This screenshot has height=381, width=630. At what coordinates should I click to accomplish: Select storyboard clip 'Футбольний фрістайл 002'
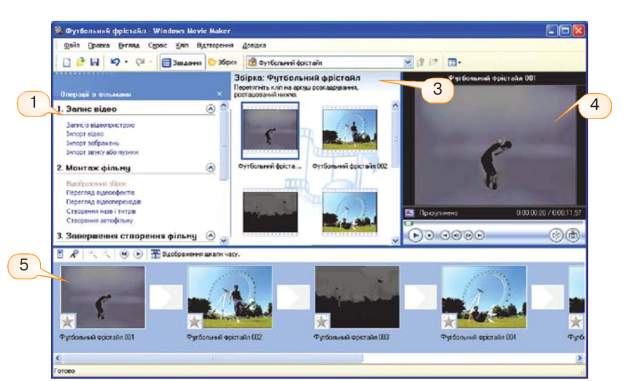[230, 297]
